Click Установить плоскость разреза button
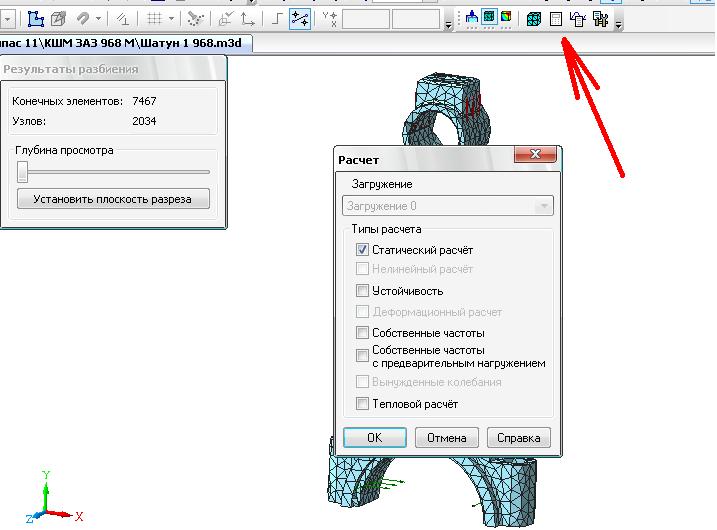The image size is (717, 530). tap(113, 199)
